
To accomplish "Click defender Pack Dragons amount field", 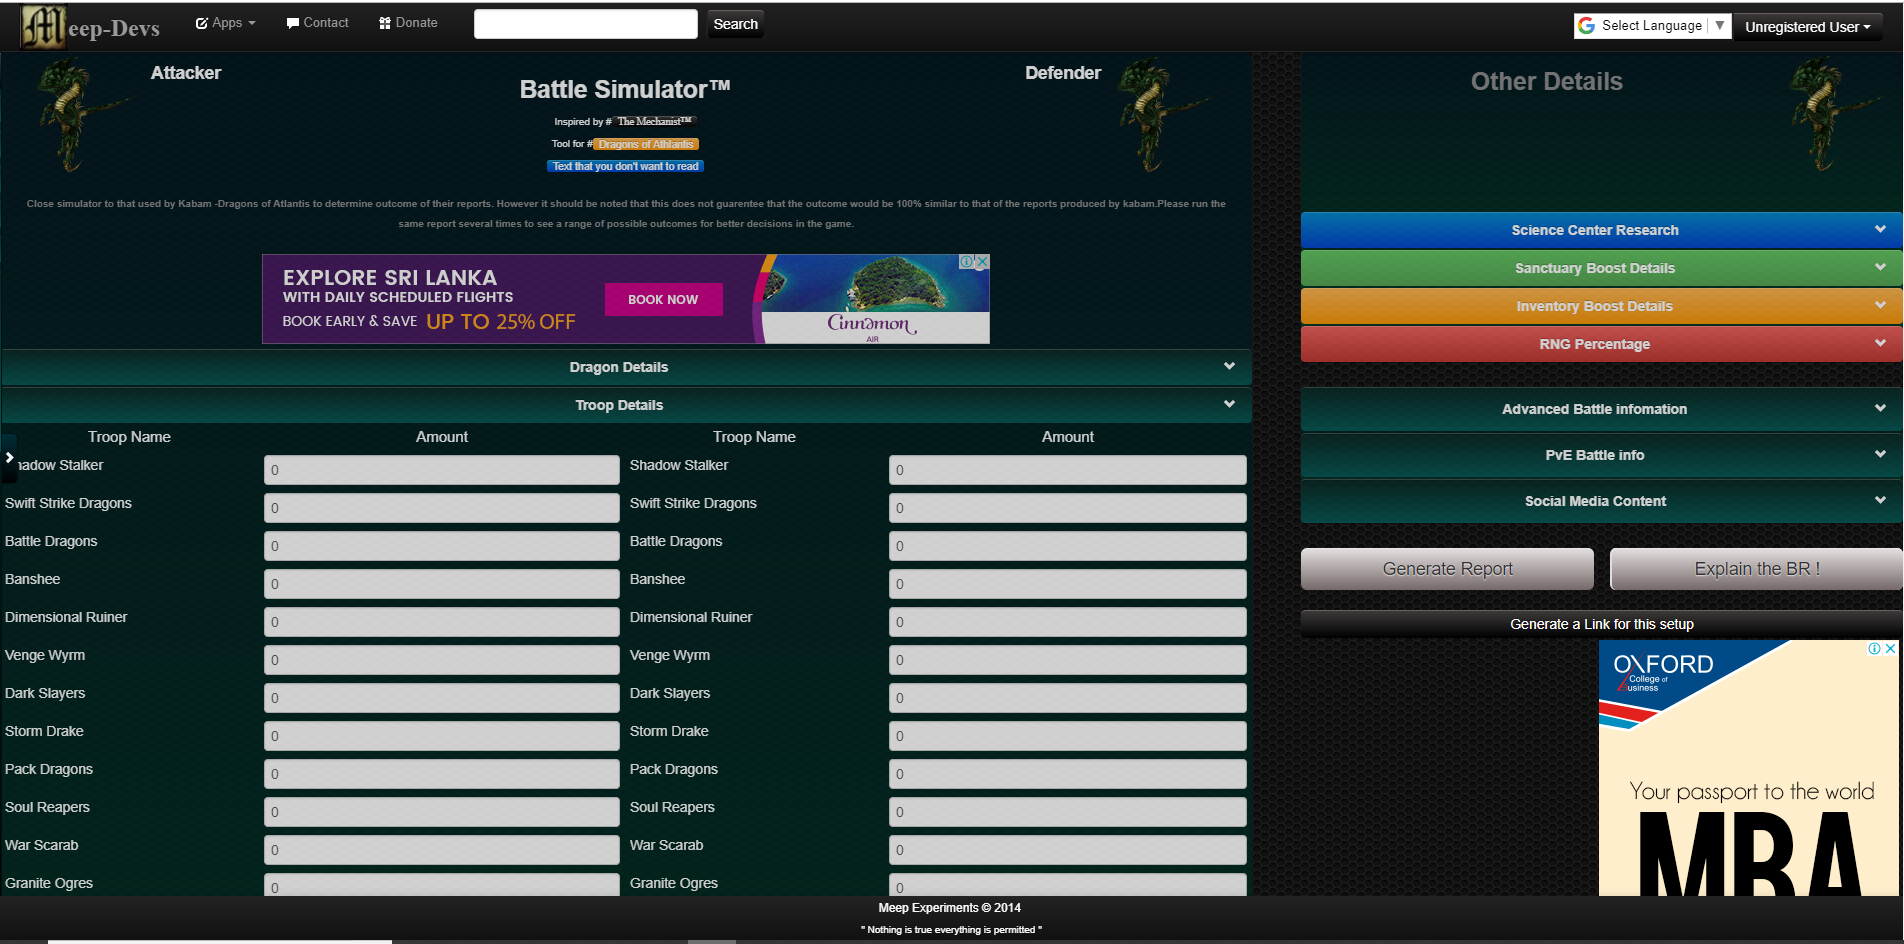I will (1067, 774).
